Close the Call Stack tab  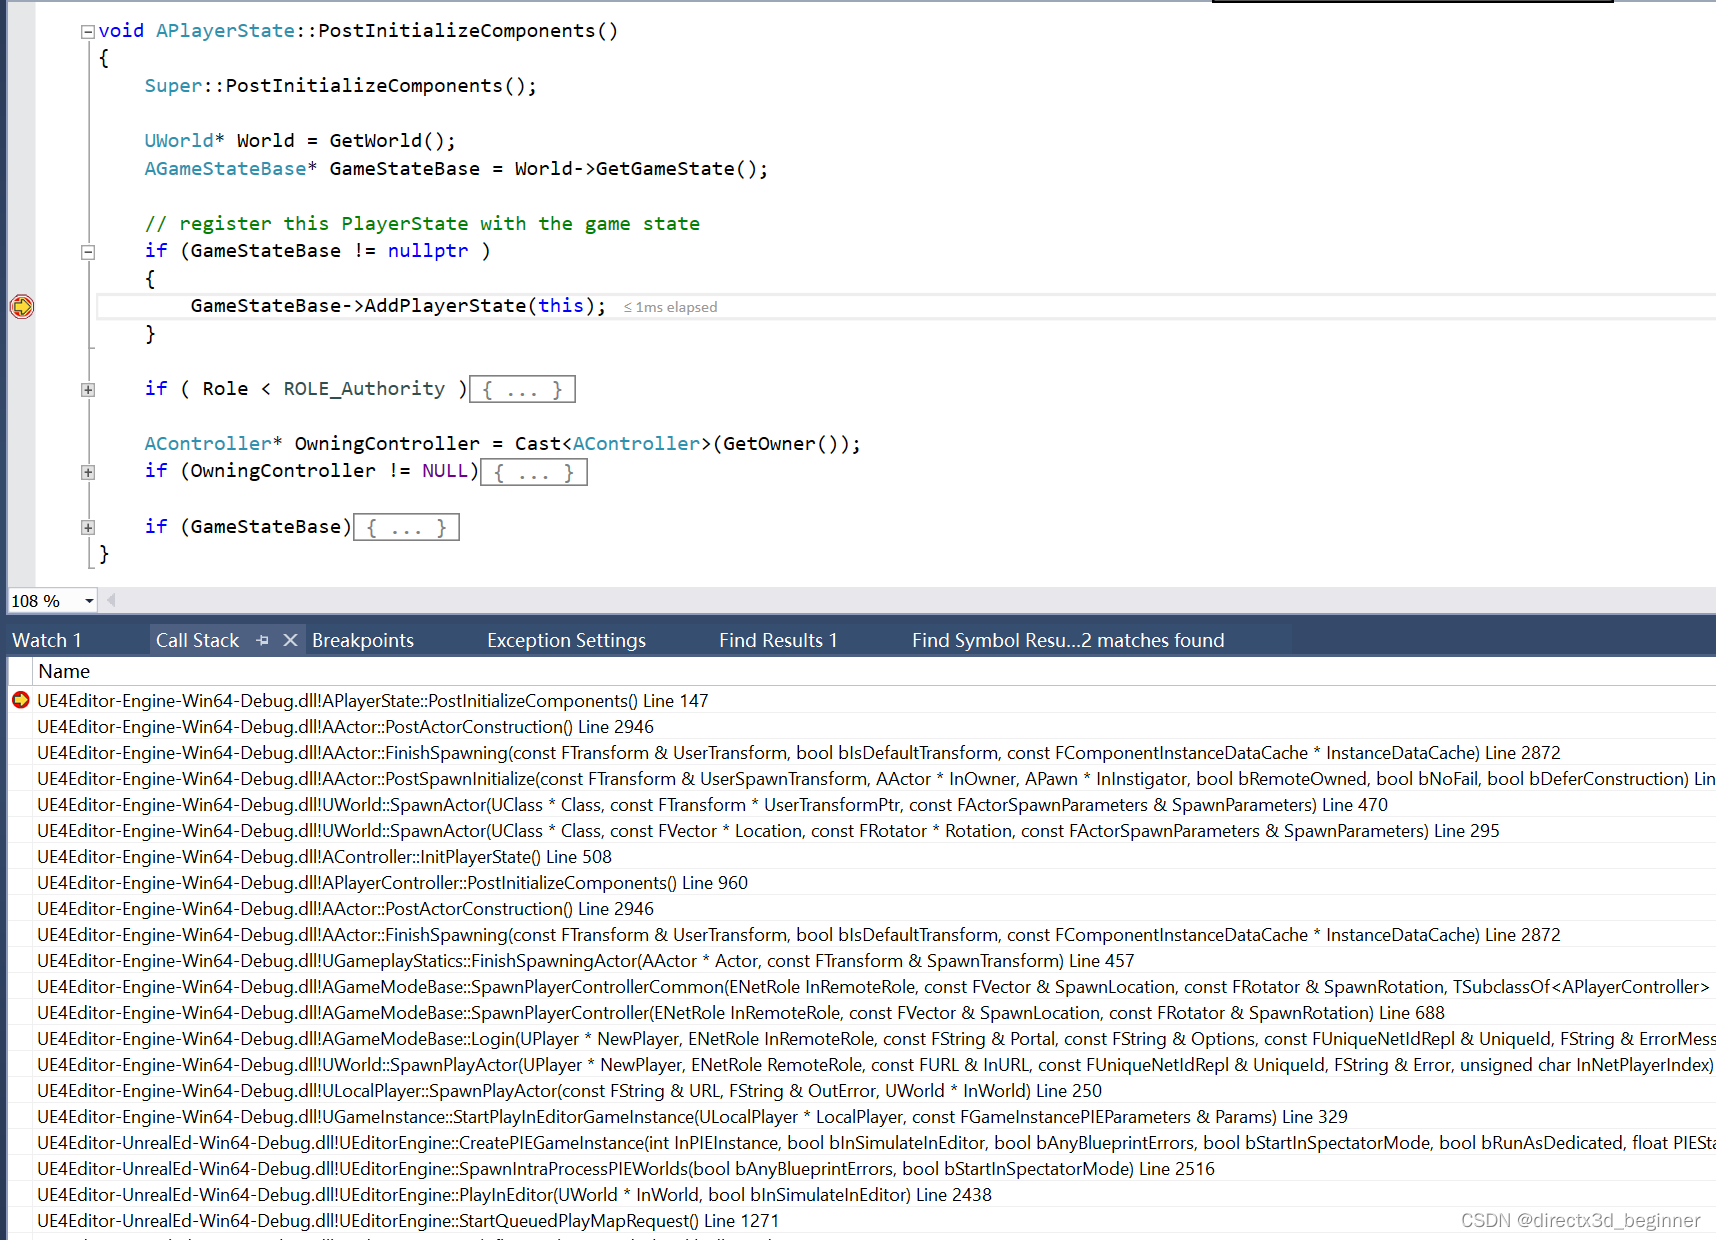[x=290, y=640]
